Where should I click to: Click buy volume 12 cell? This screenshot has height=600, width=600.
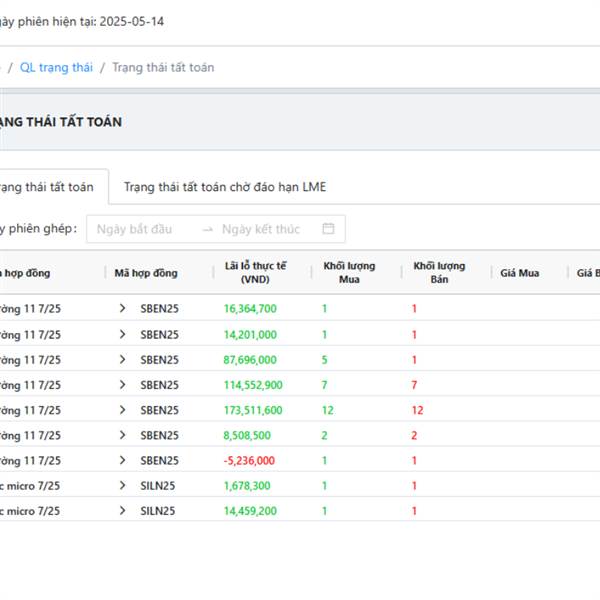(x=328, y=410)
